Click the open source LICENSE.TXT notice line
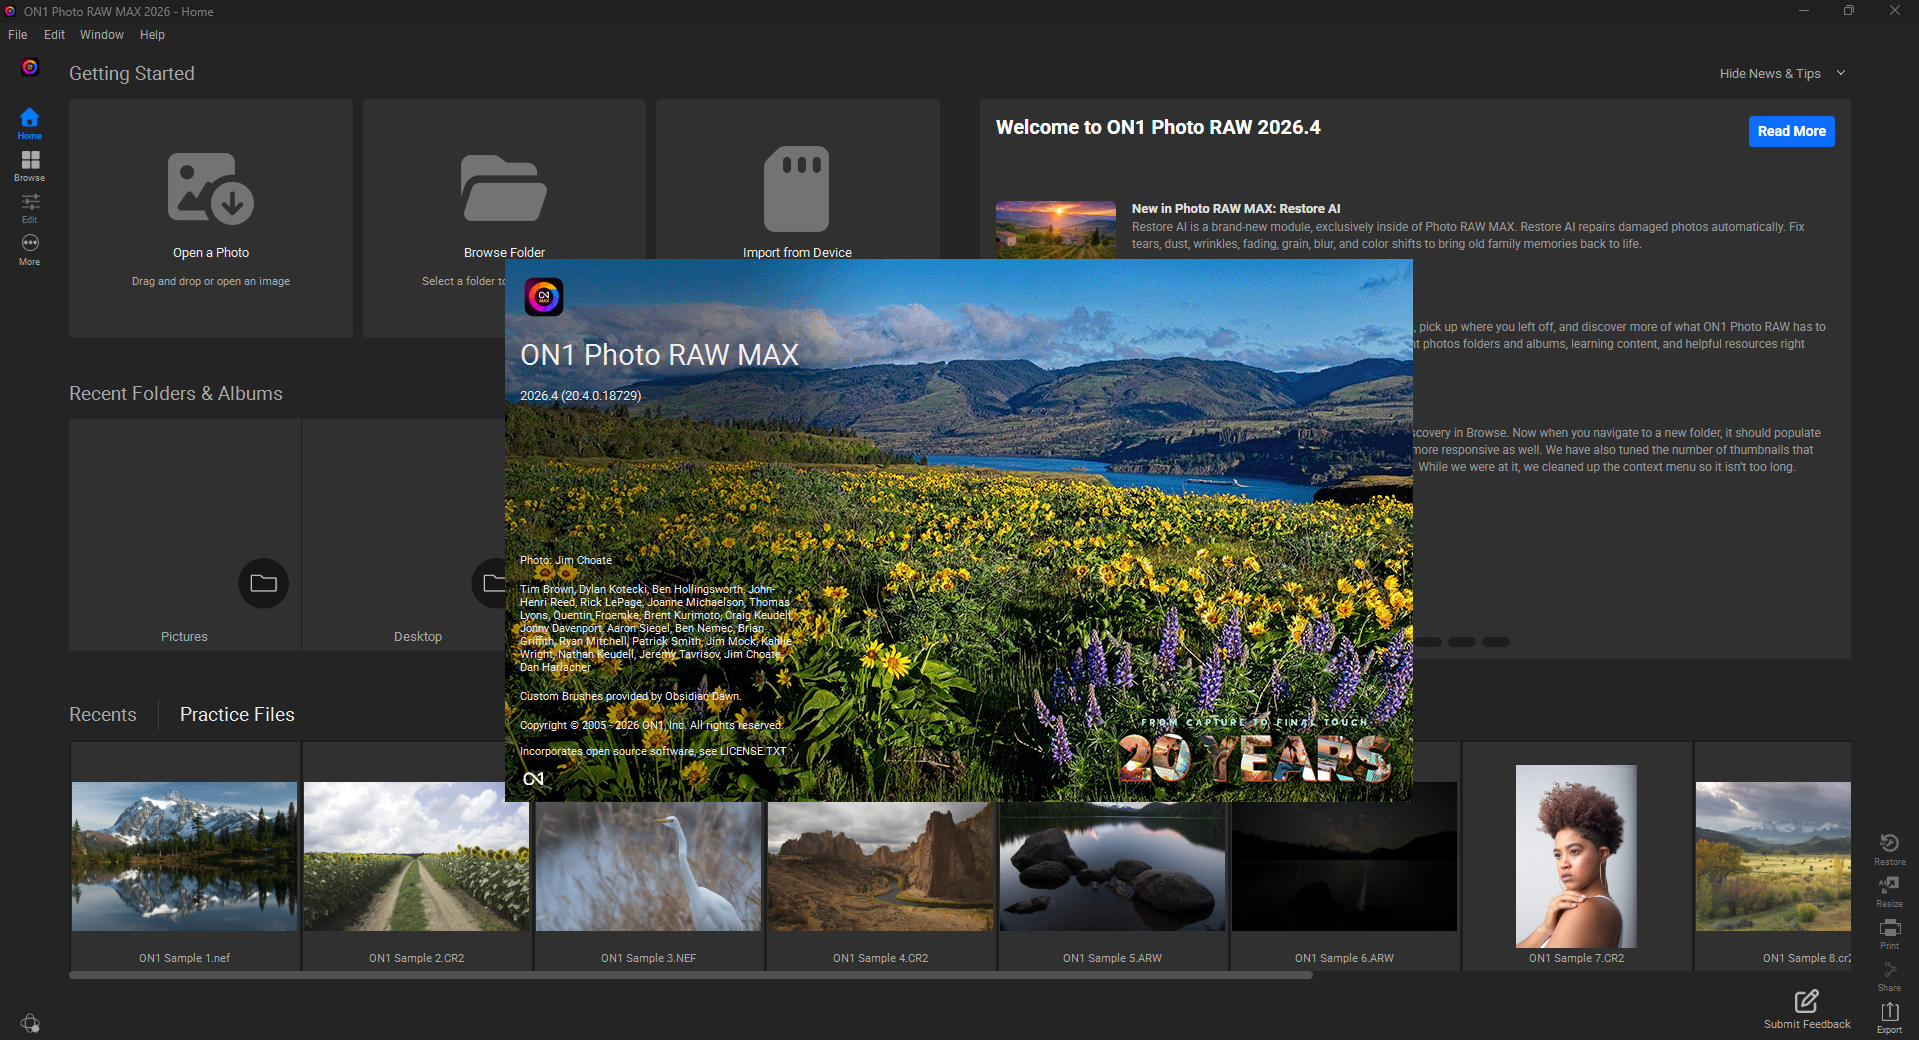The width and height of the screenshot is (1919, 1040). pyautogui.click(x=653, y=751)
